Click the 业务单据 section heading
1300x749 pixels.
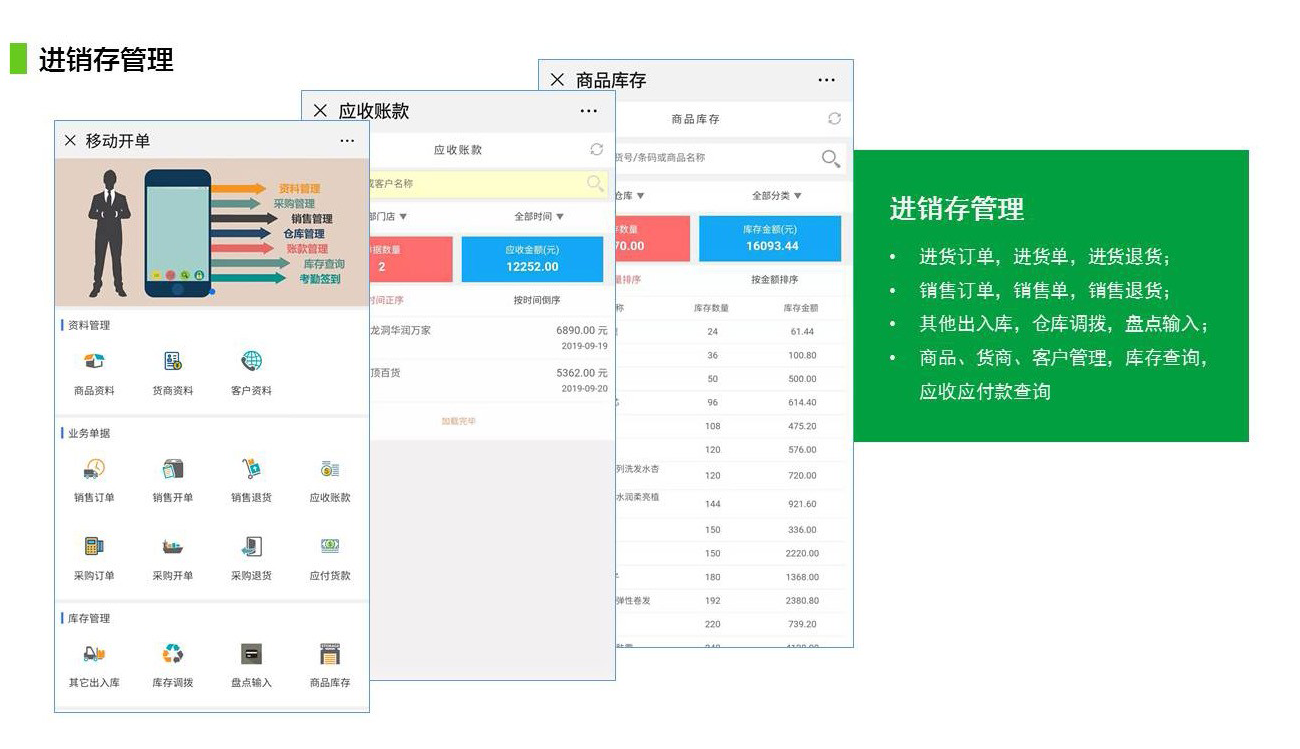pyautogui.click(x=89, y=433)
